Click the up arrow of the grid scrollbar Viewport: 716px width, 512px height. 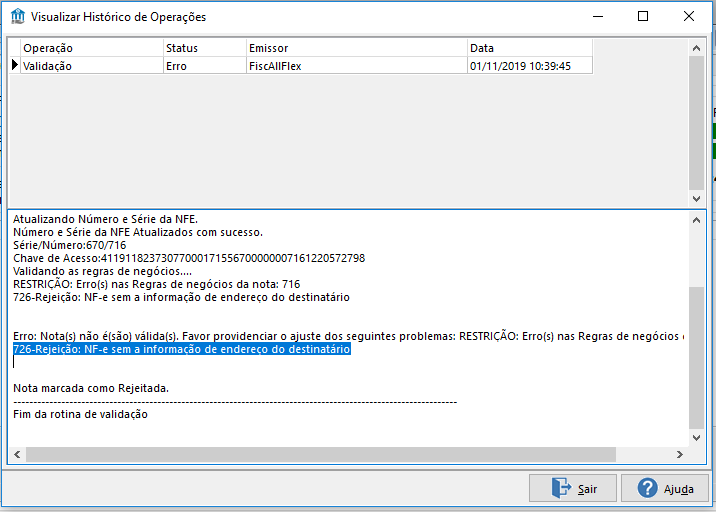pos(696,48)
